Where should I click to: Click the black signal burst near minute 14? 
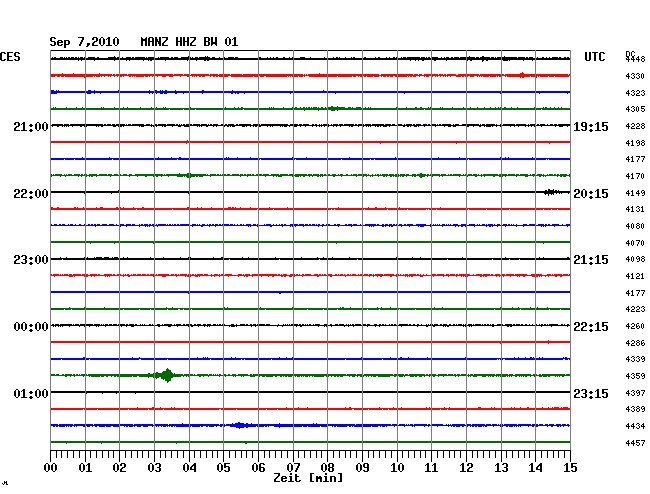551,192
